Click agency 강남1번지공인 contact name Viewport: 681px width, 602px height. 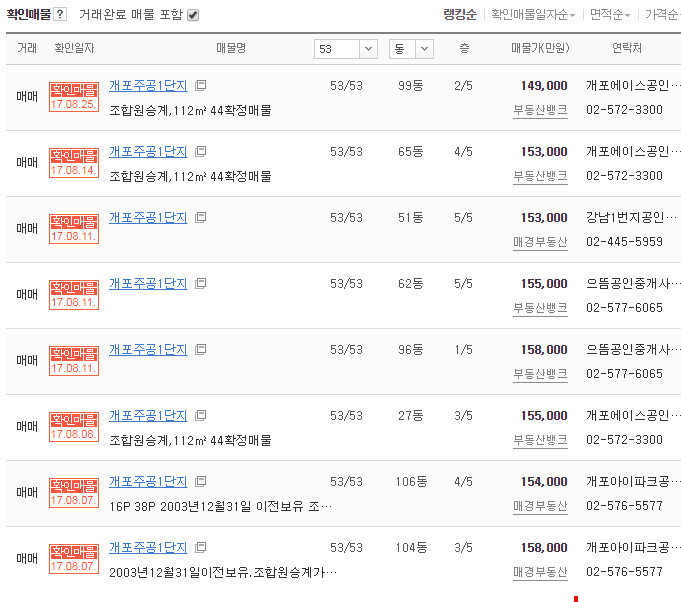coord(632,217)
